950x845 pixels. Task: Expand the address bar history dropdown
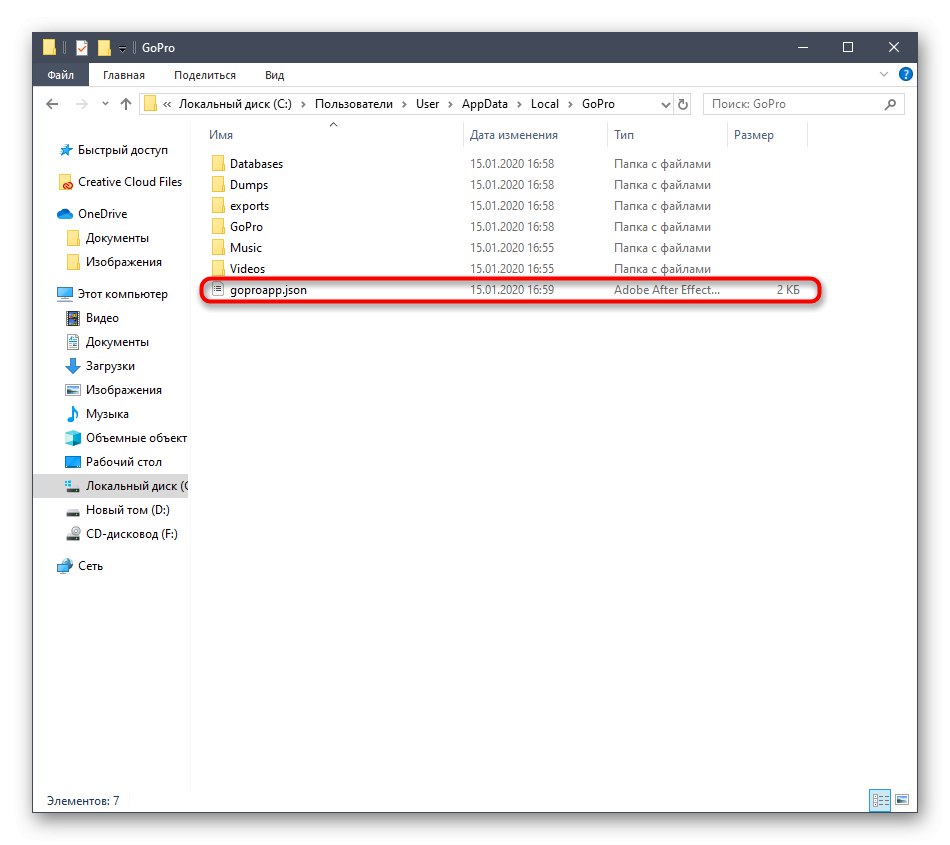(665, 104)
